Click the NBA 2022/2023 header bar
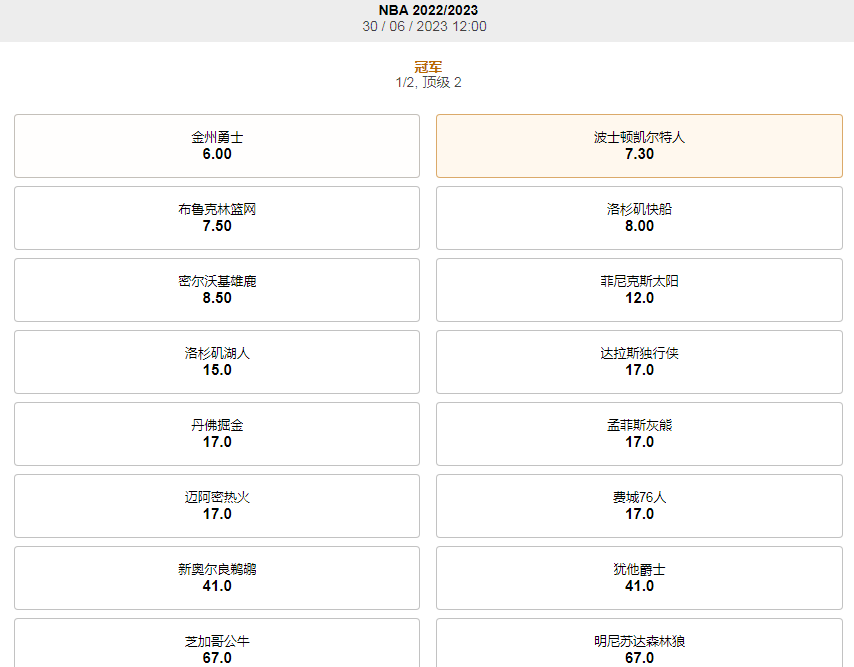This screenshot has width=854, height=667. pos(427,12)
